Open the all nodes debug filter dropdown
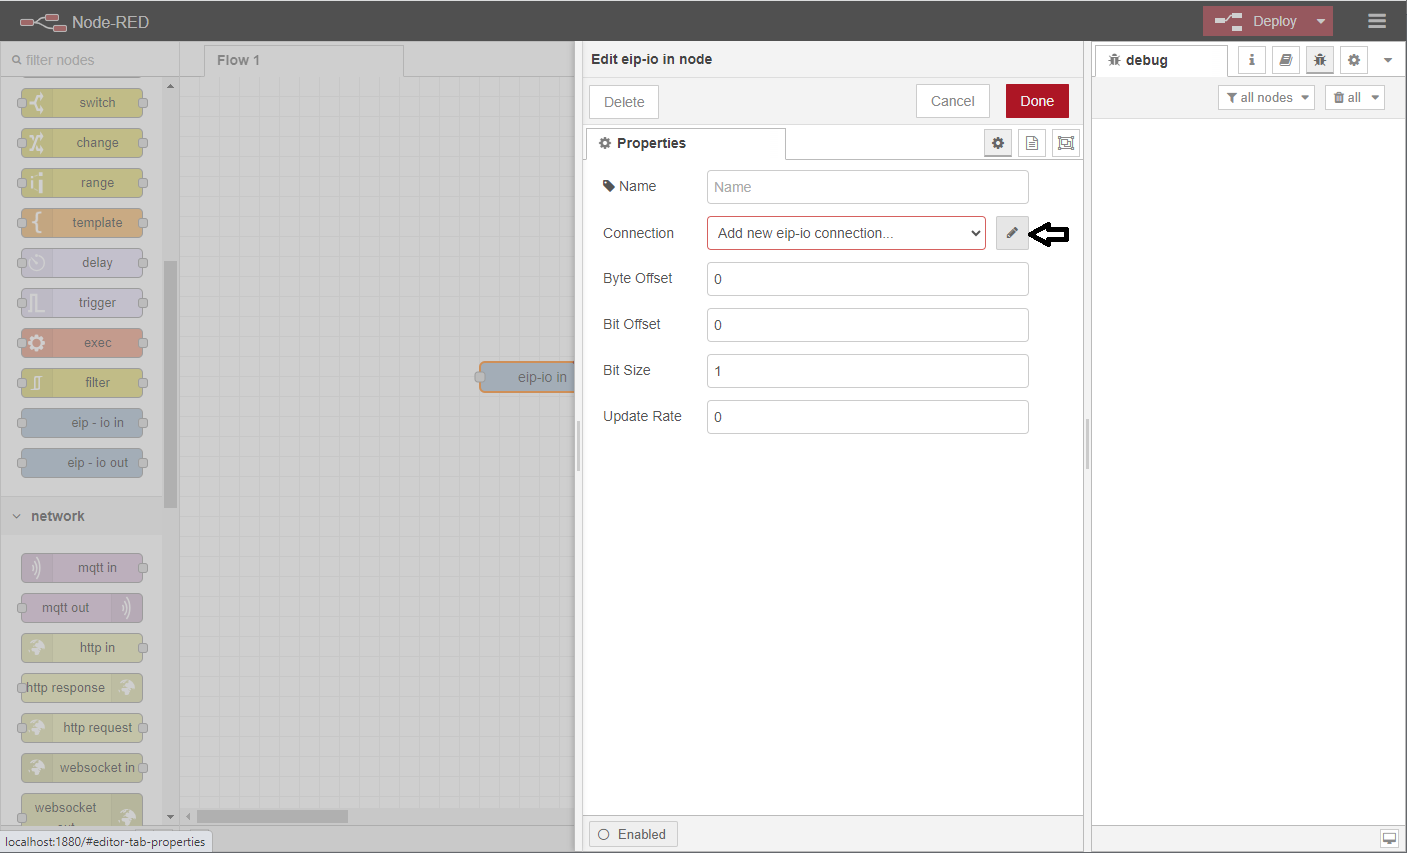 (1266, 97)
